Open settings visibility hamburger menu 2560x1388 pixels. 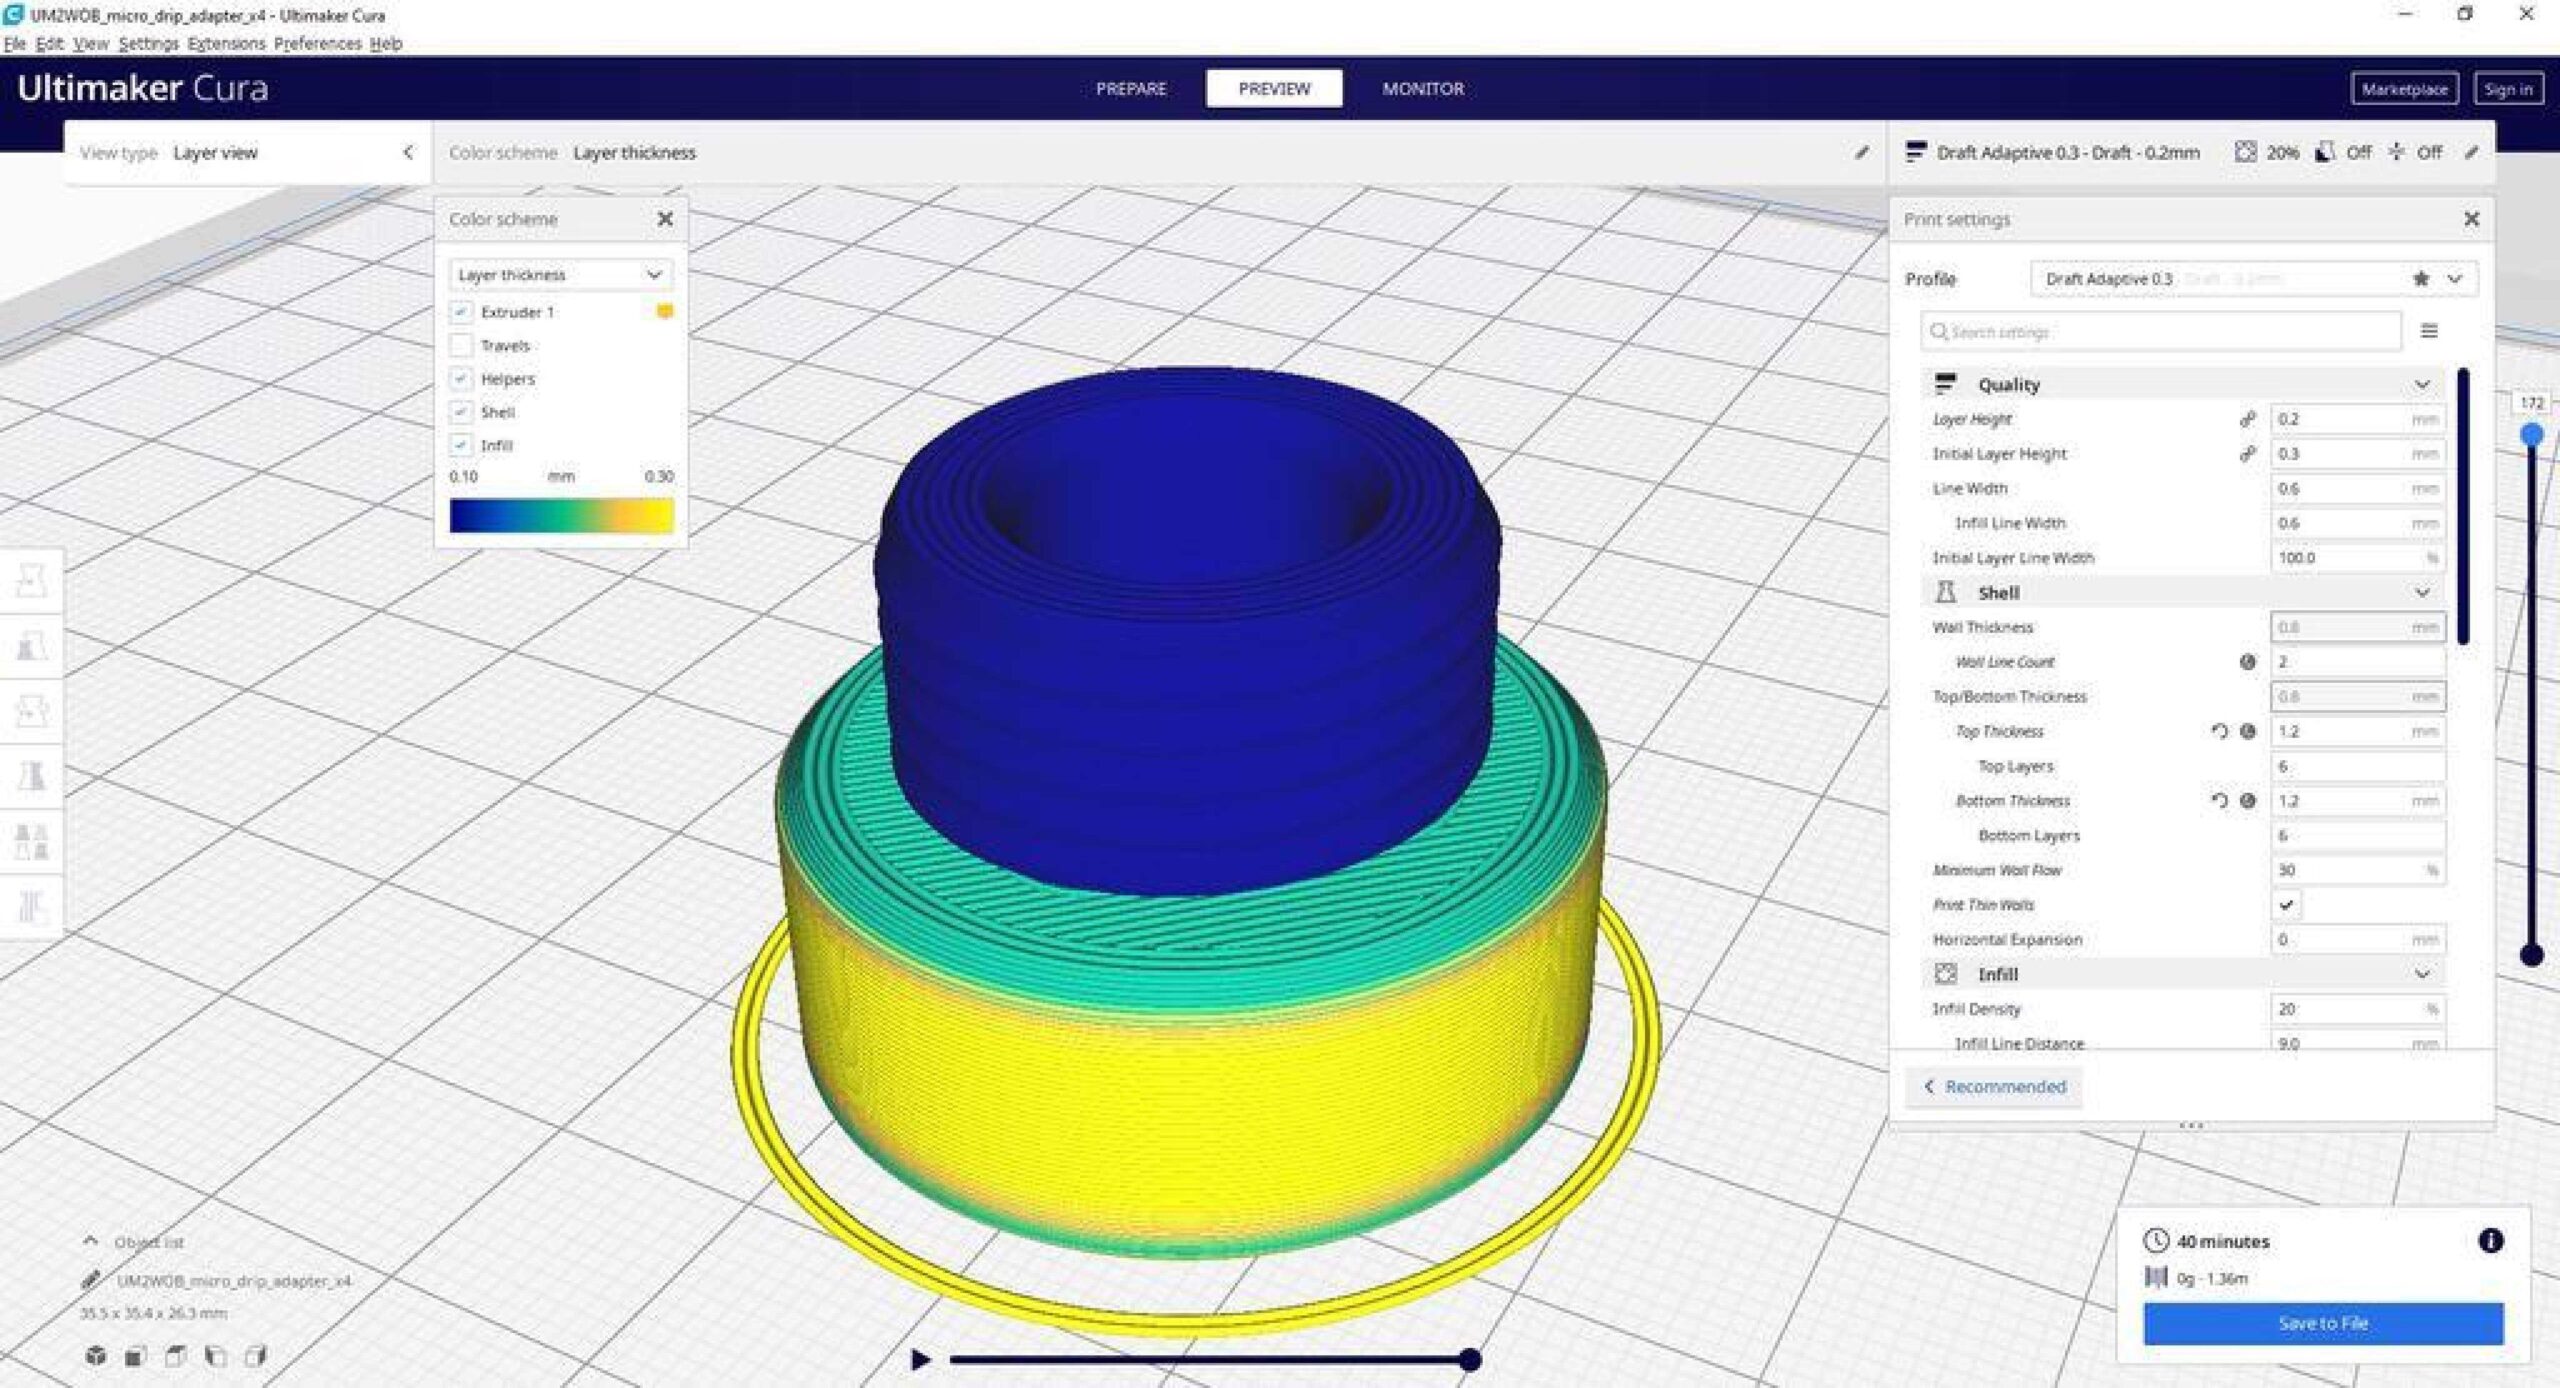[2429, 331]
